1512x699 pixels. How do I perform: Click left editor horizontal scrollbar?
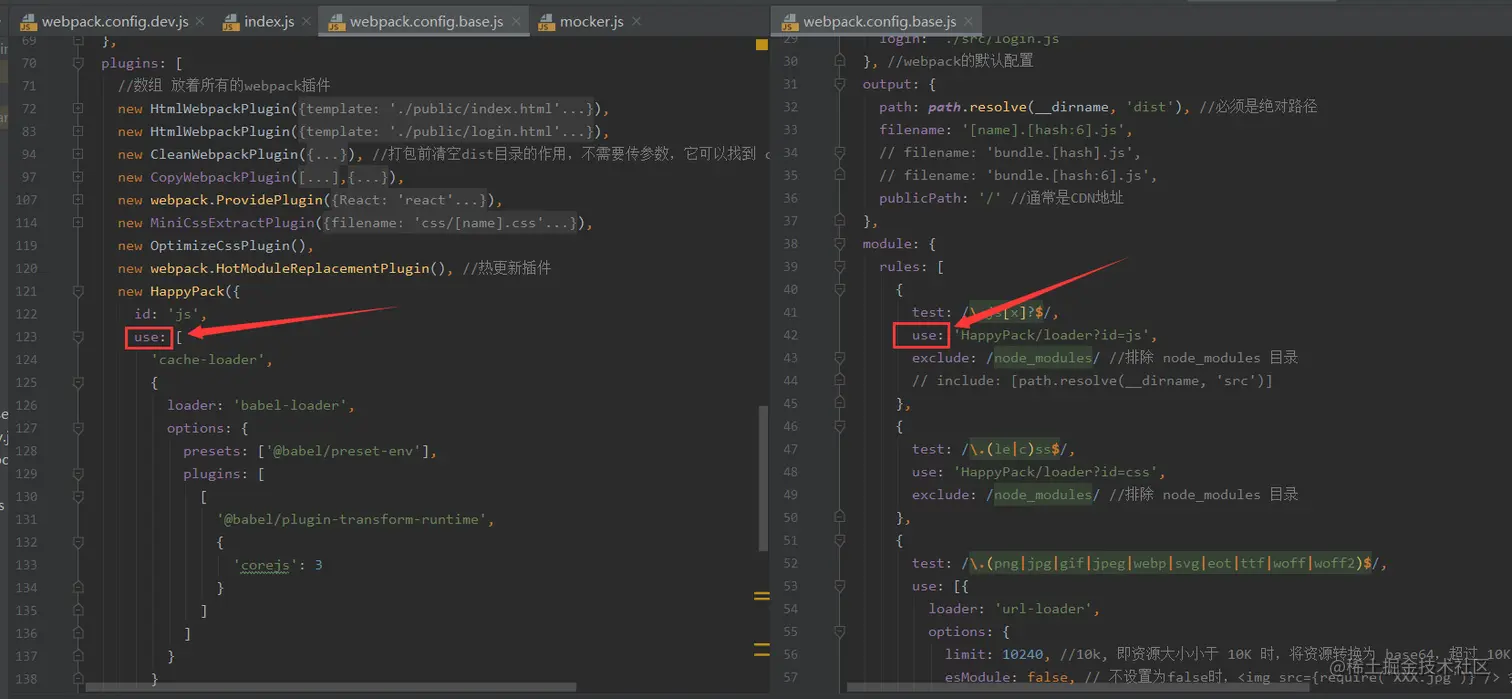[330, 687]
